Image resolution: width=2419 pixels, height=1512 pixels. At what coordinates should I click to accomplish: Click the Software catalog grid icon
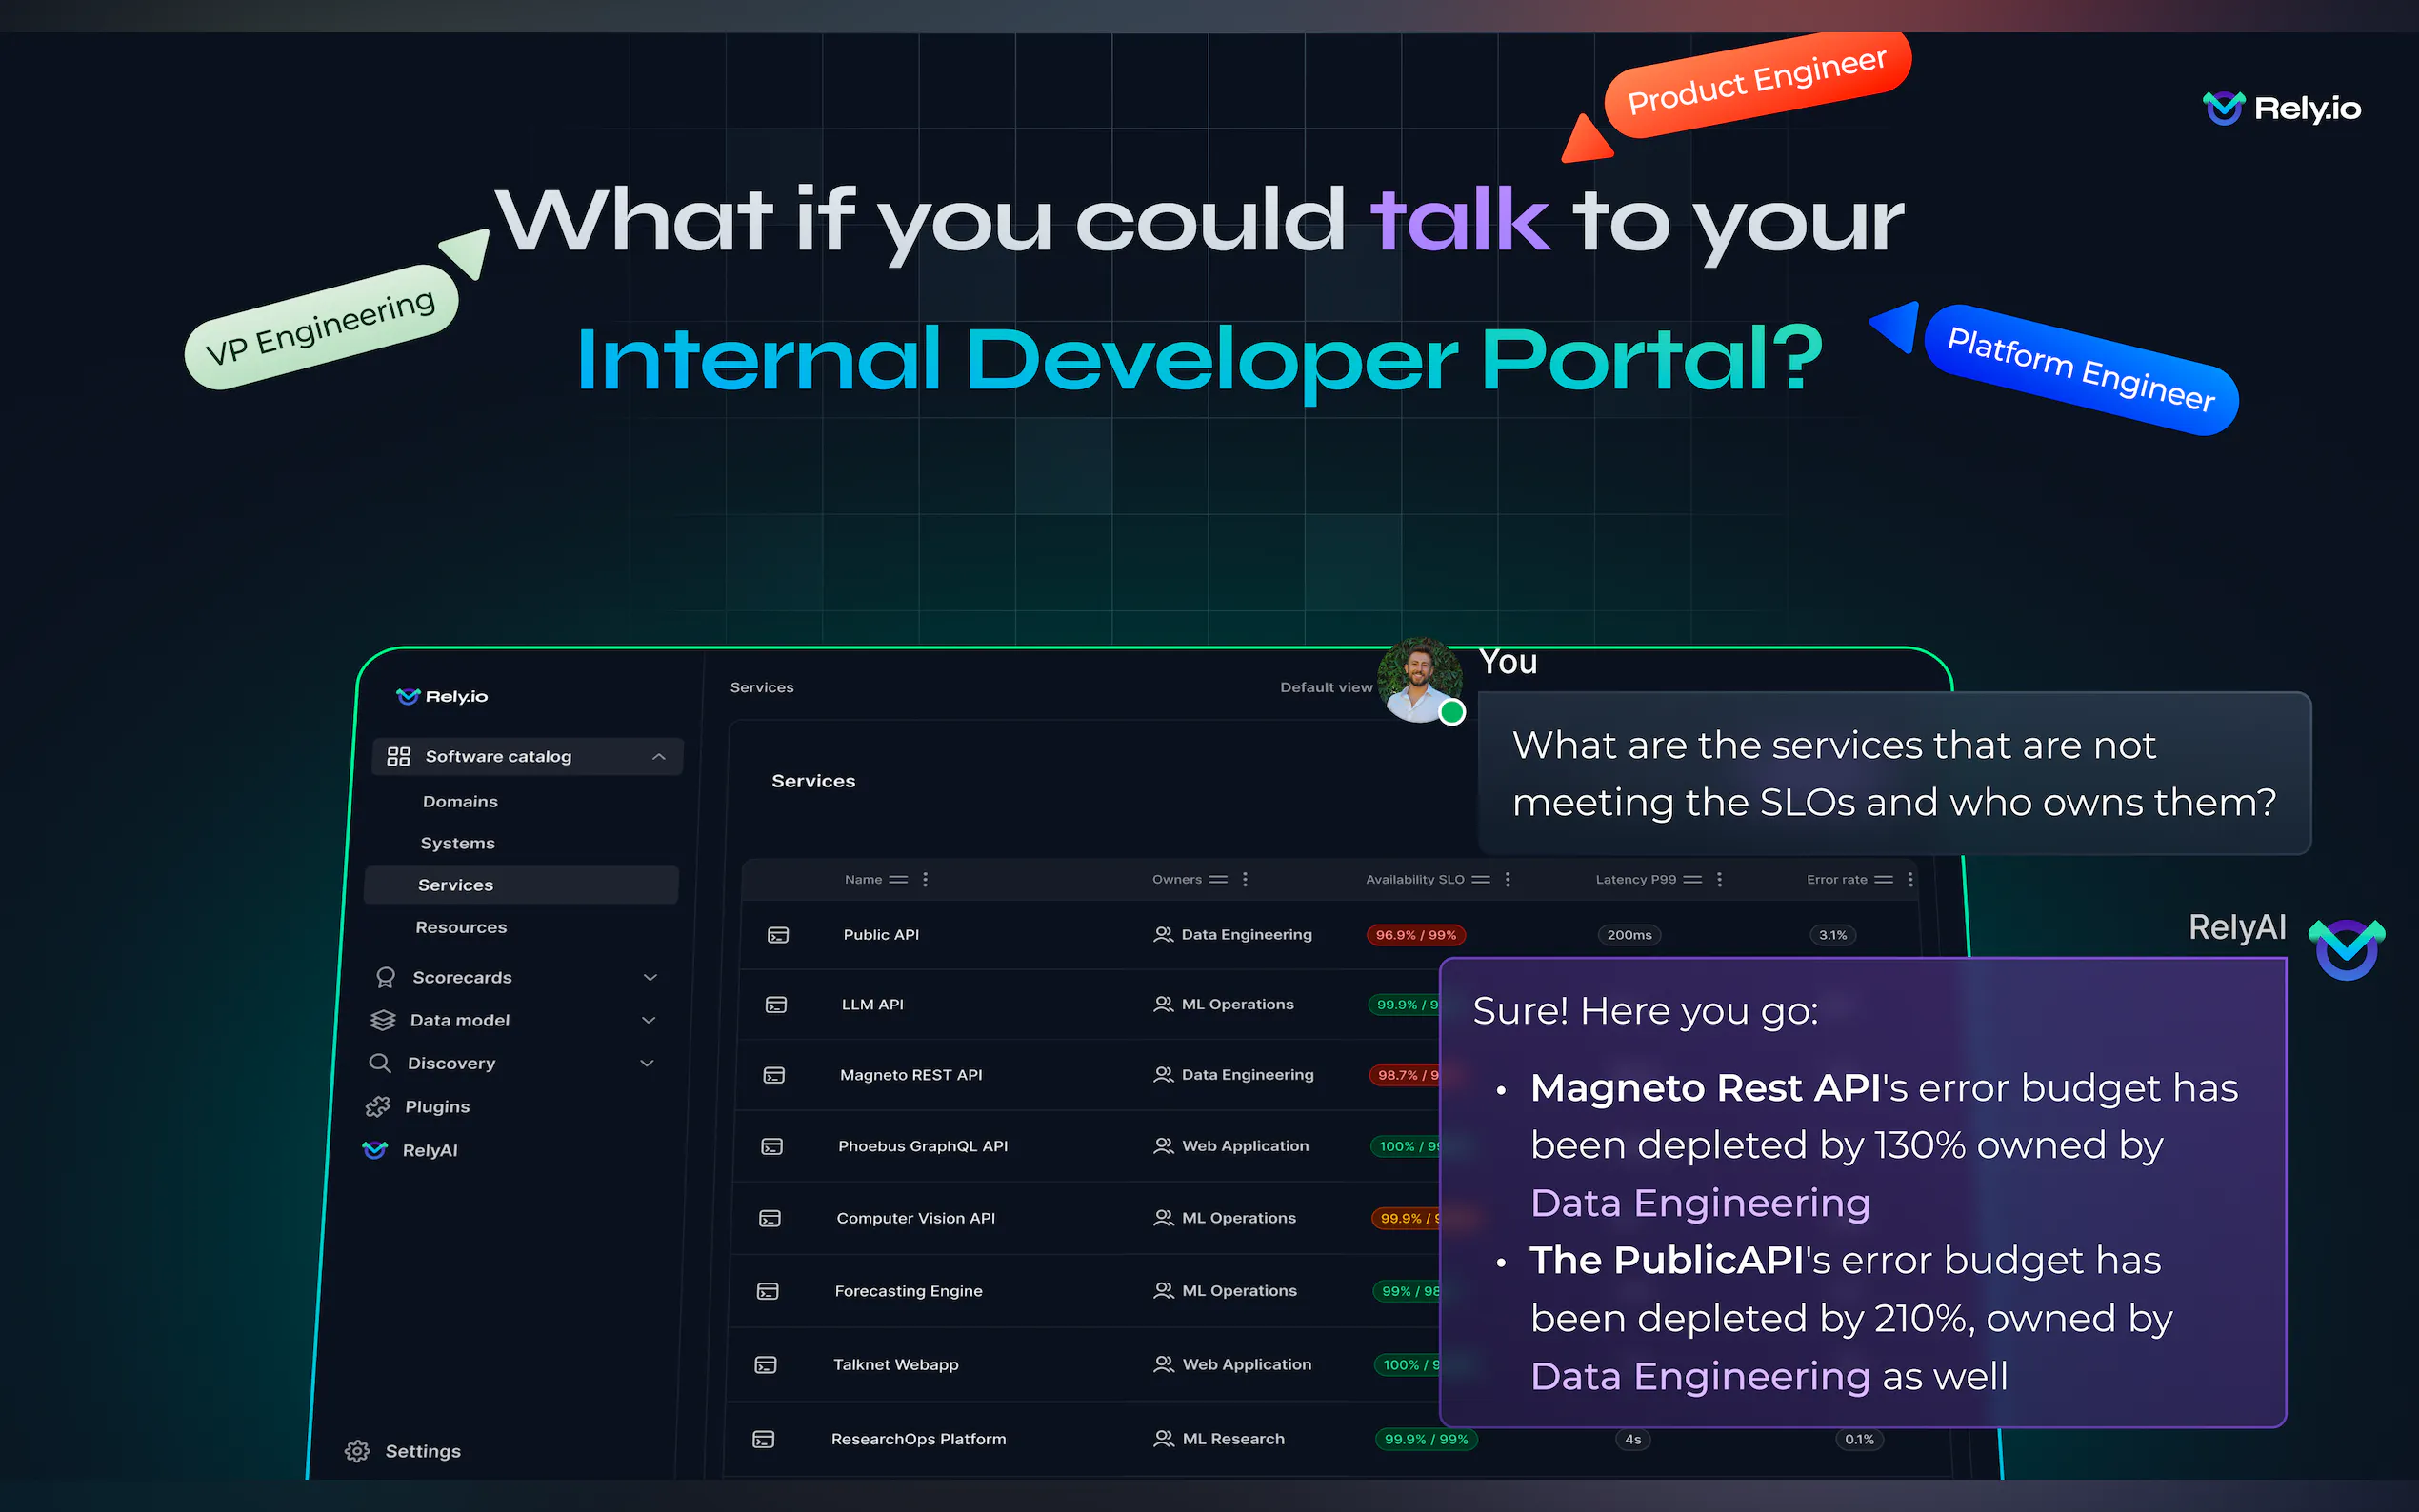pyautogui.click(x=399, y=756)
